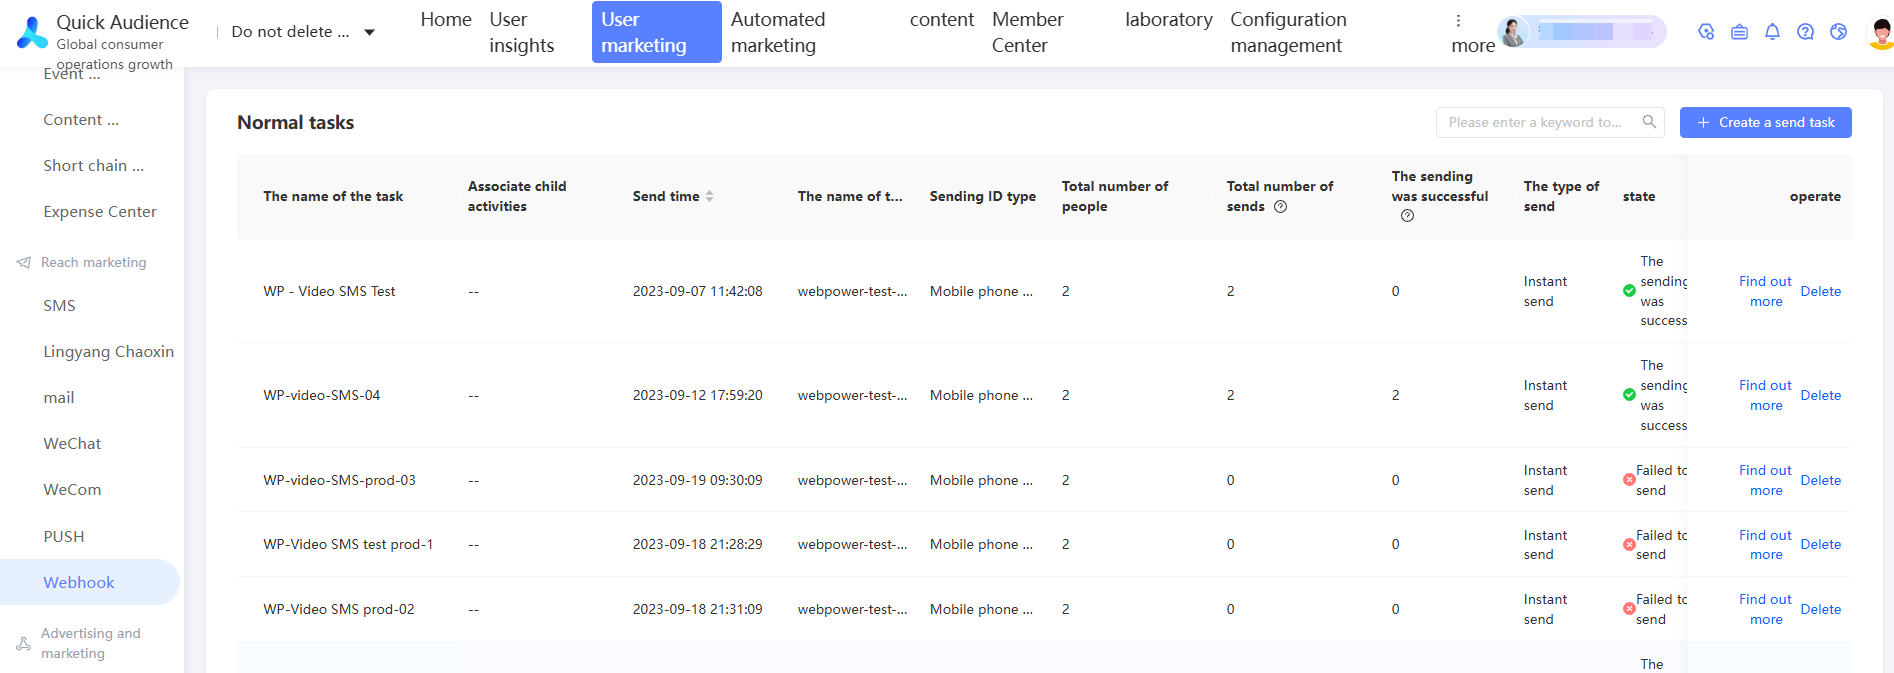Open the three-dot more menu
Viewport: 1894px width, 673px height.
pyautogui.click(x=1458, y=21)
